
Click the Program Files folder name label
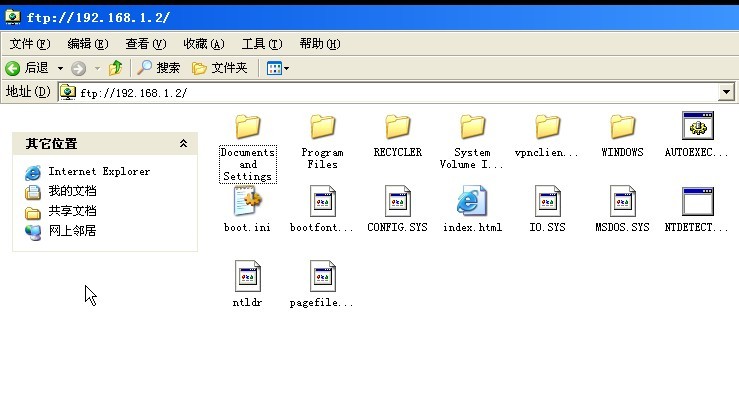coord(323,158)
